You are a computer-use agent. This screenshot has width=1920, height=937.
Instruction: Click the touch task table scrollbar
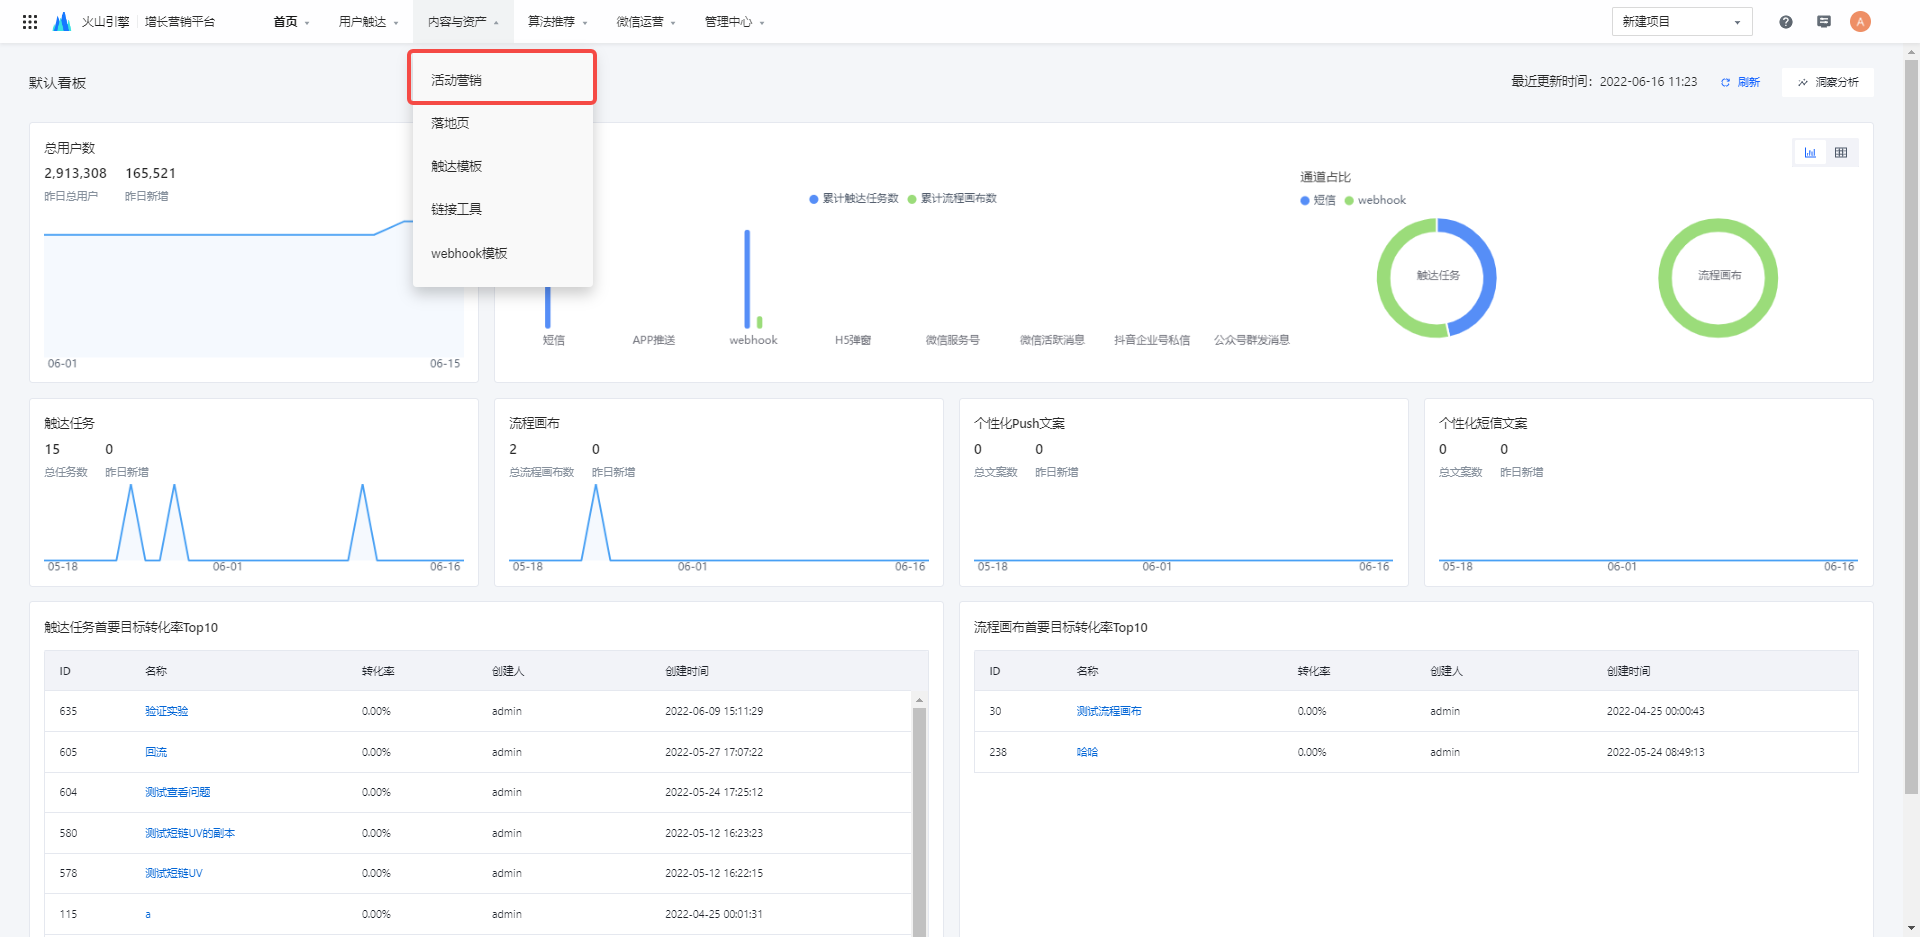coord(919,820)
